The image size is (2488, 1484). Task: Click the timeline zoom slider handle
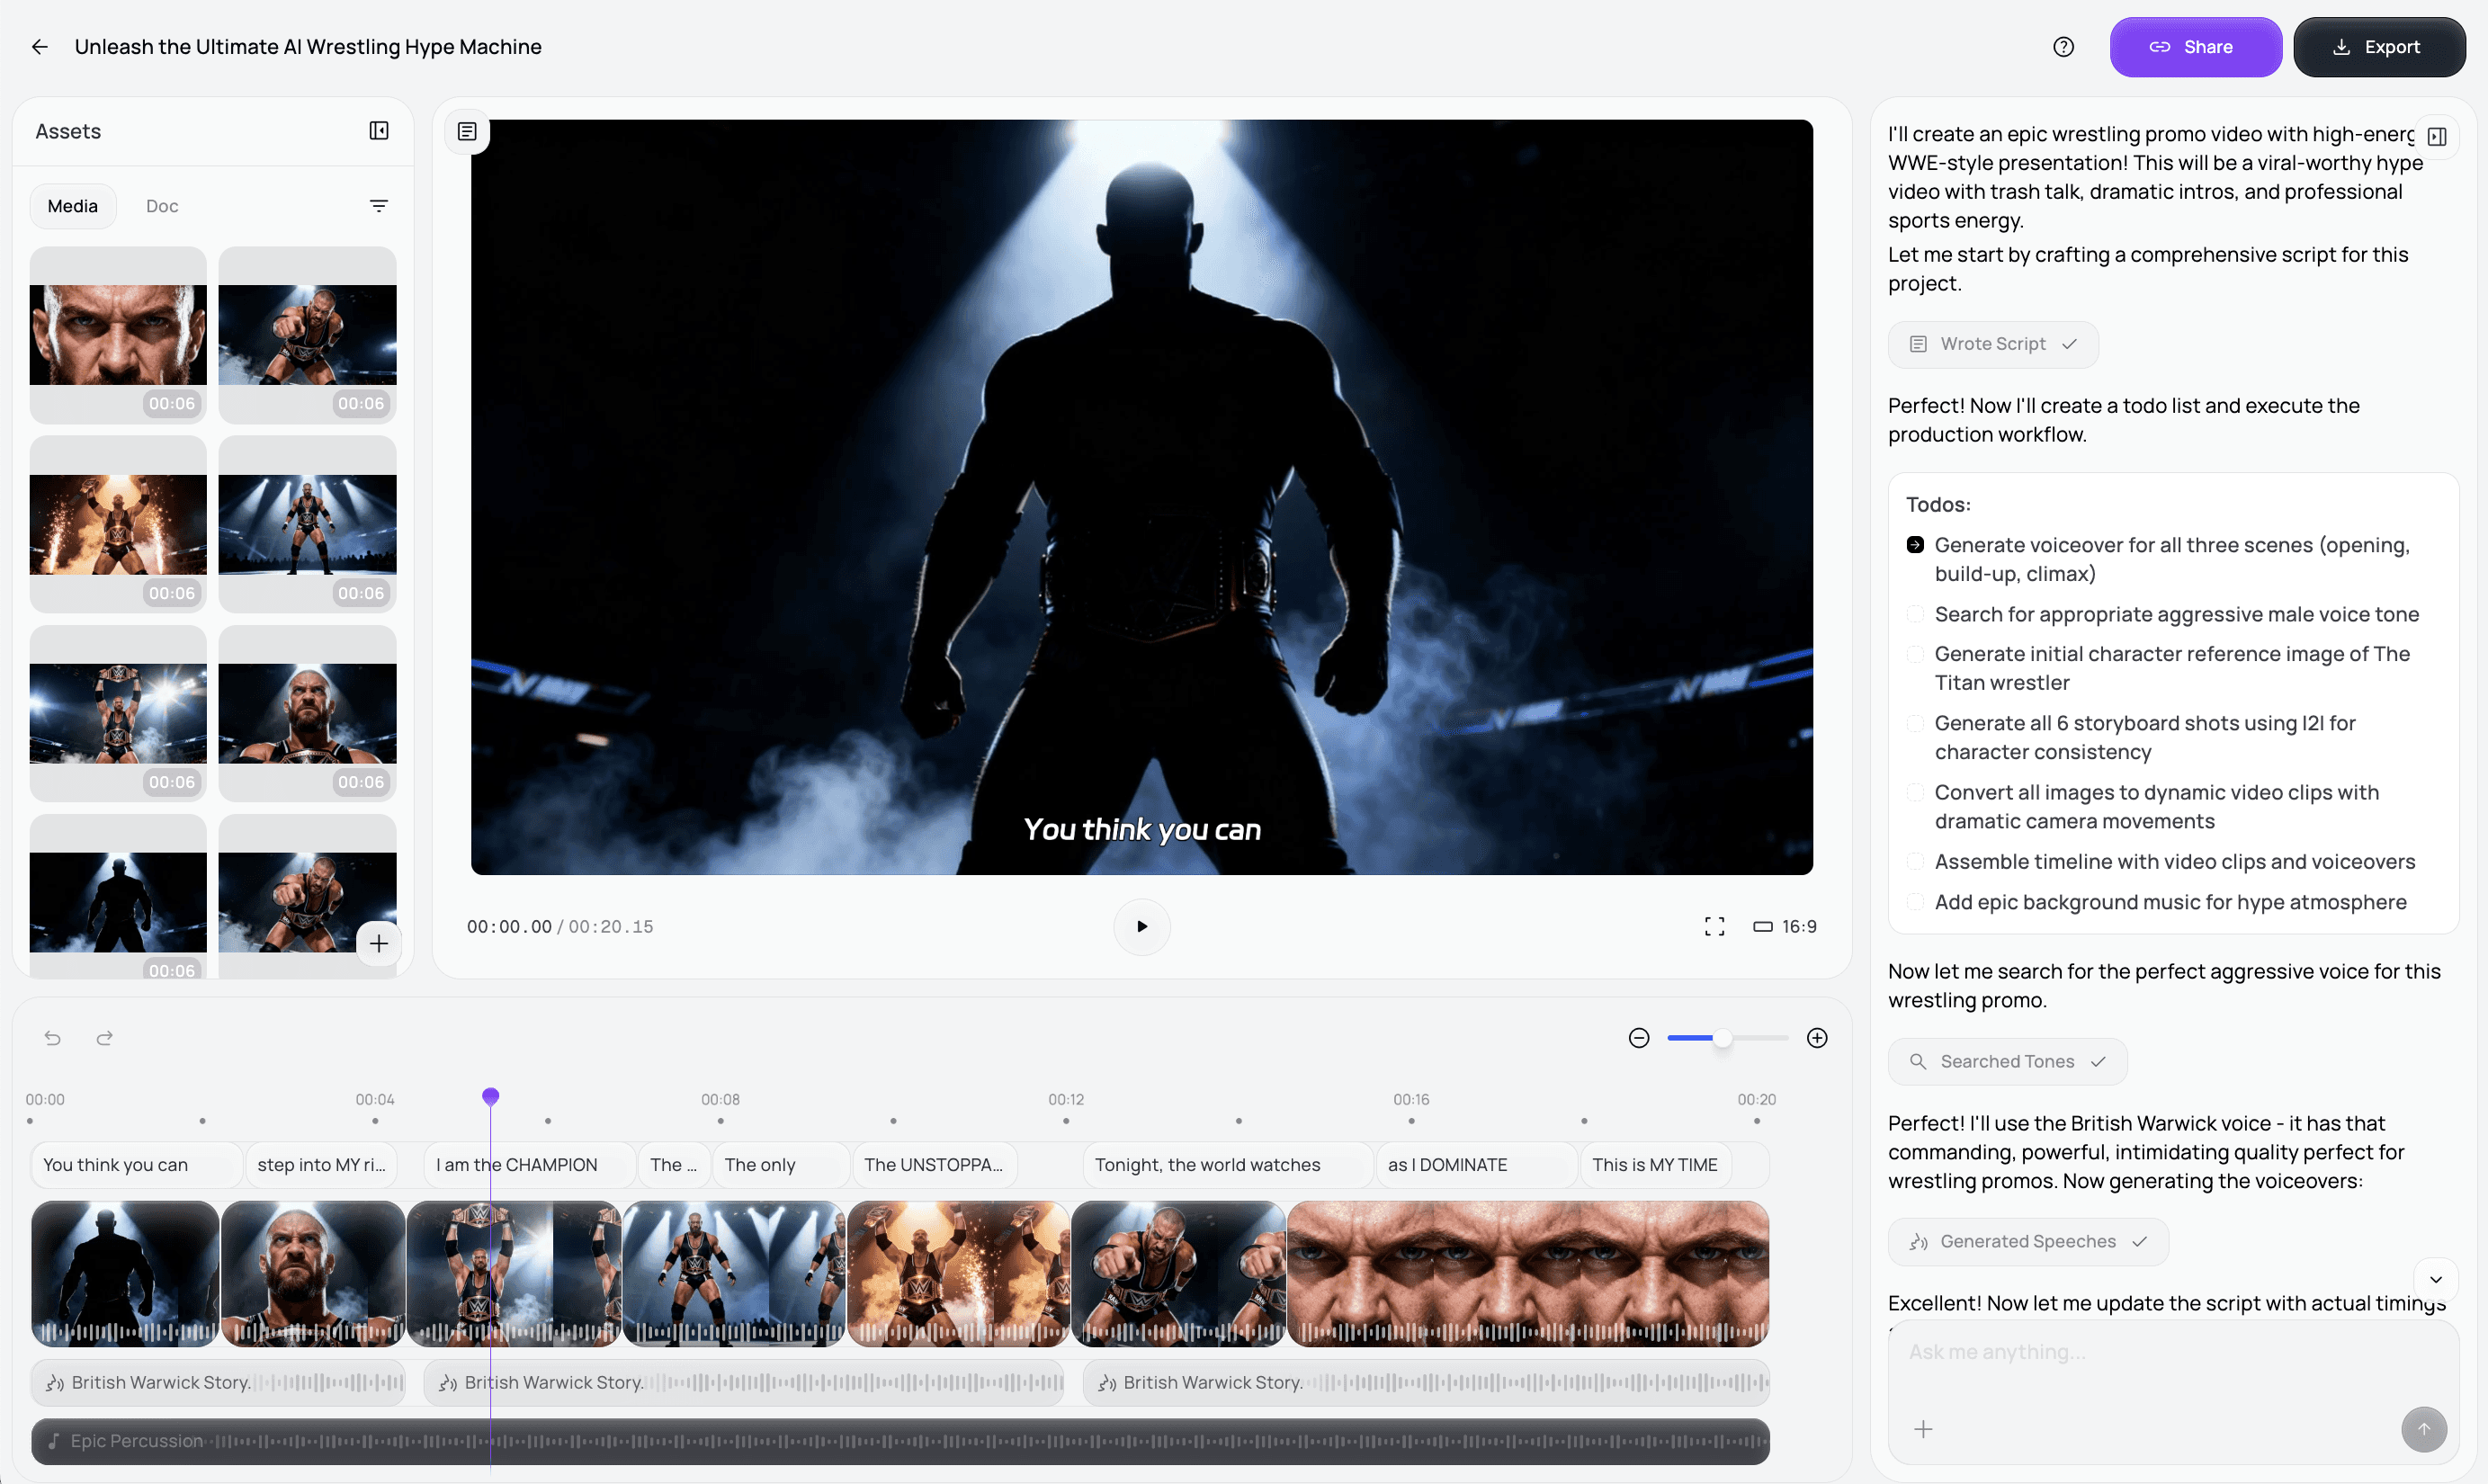click(1722, 1038)
